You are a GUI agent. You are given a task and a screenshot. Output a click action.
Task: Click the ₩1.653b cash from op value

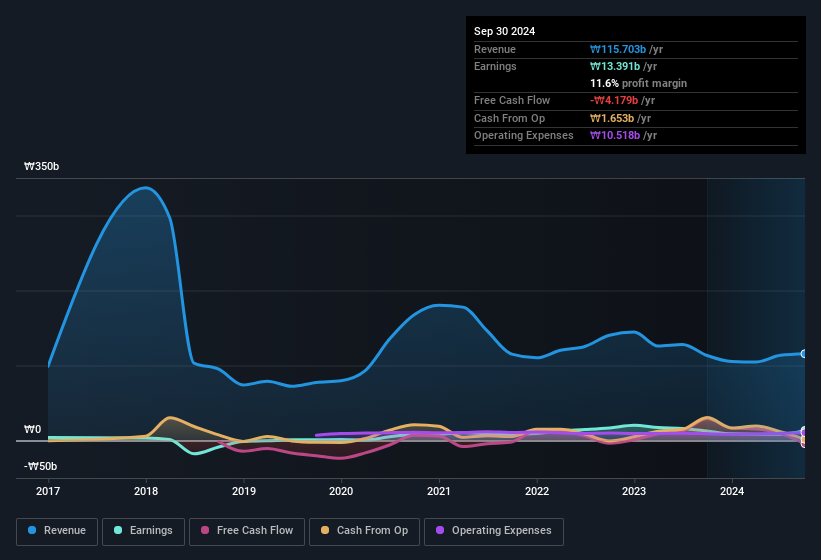[612, 118]
